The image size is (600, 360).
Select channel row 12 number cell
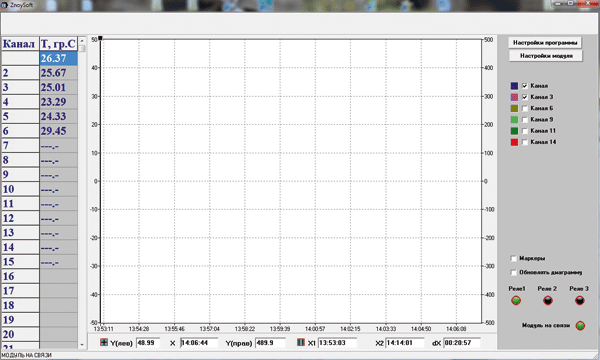(x=20, y=218)
